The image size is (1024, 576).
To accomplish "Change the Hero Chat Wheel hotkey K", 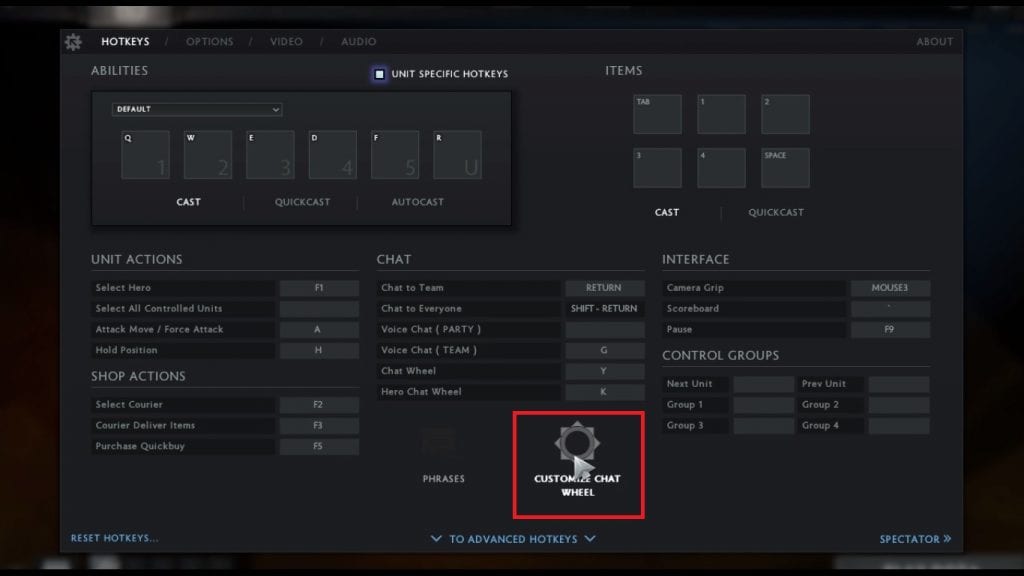I will point(605,392).
